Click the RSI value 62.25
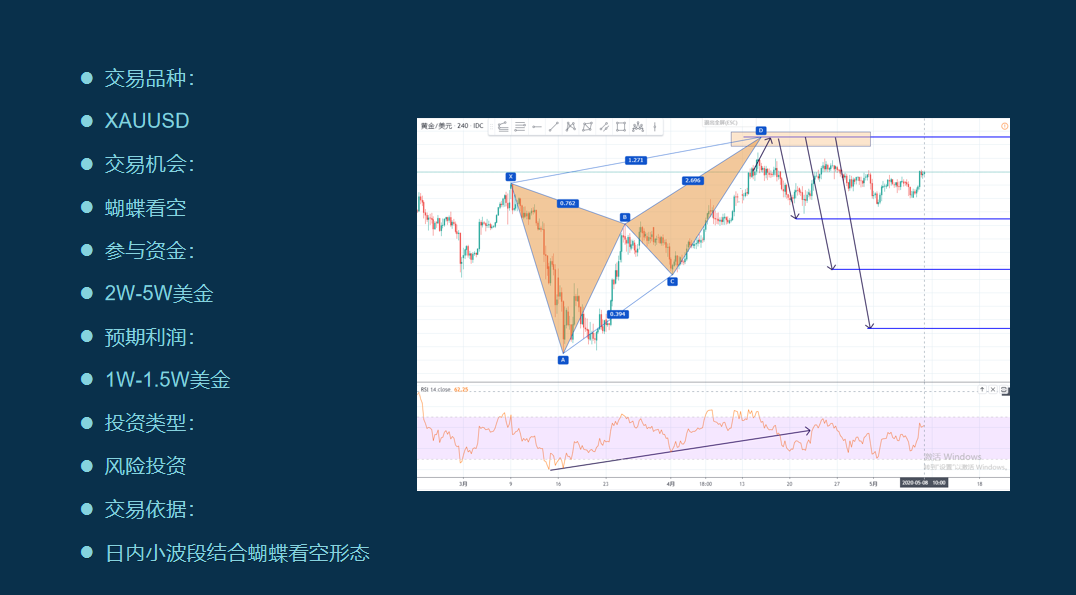 point(461,390)
